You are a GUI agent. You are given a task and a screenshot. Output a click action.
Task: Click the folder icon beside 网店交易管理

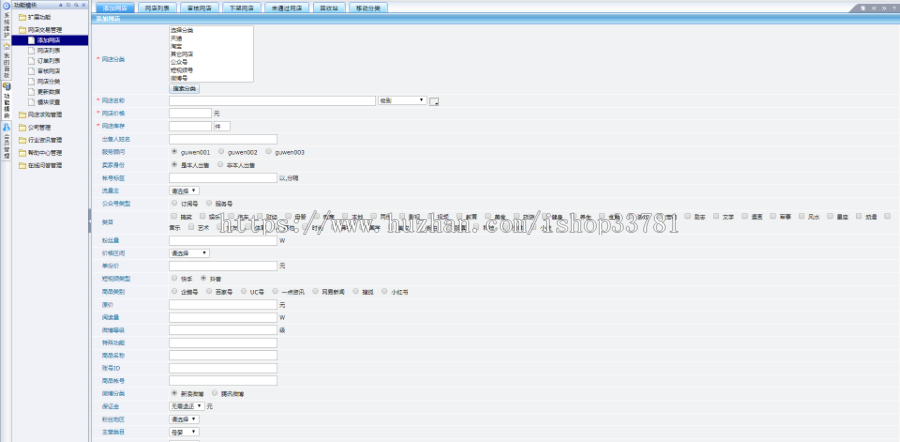coord(22,30)
